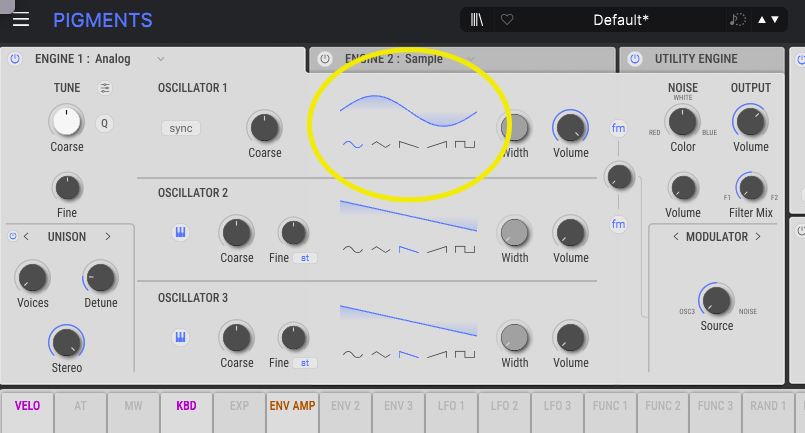Open the hamburger main menu
Viewport: 805px width, 433px height.
click(20, 20)
